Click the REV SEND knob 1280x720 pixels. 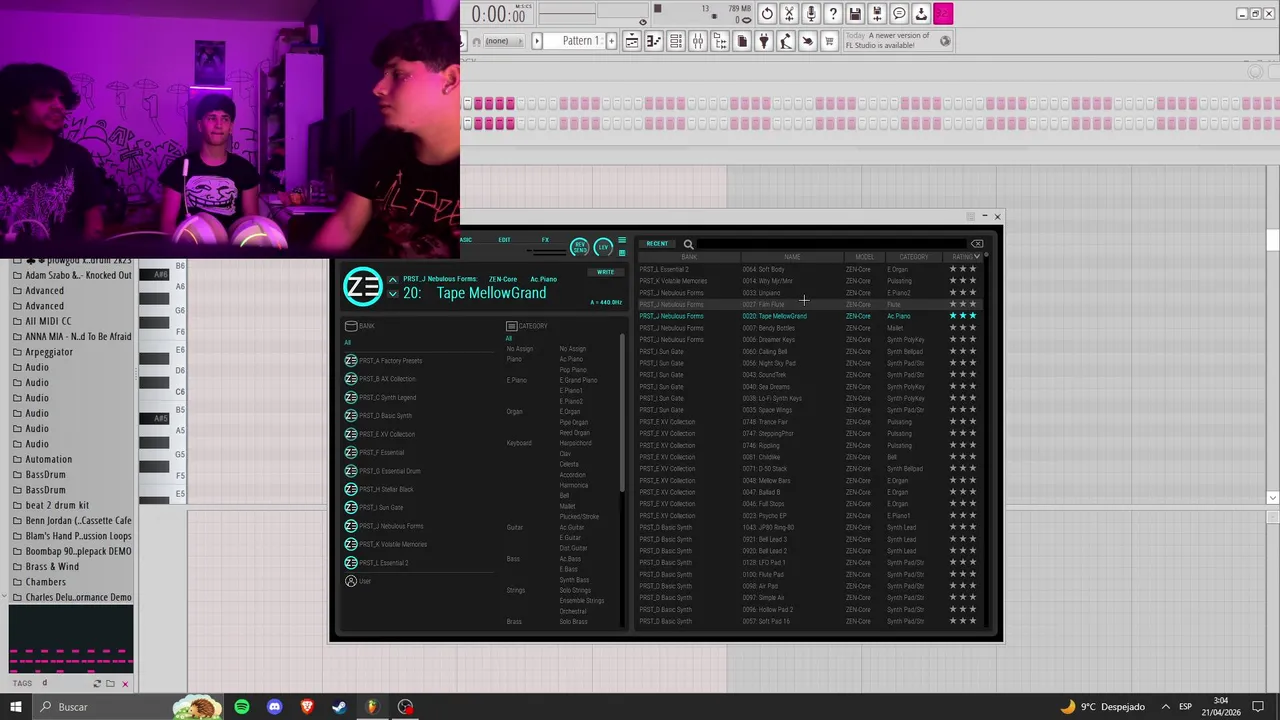[x=579, y=247]
